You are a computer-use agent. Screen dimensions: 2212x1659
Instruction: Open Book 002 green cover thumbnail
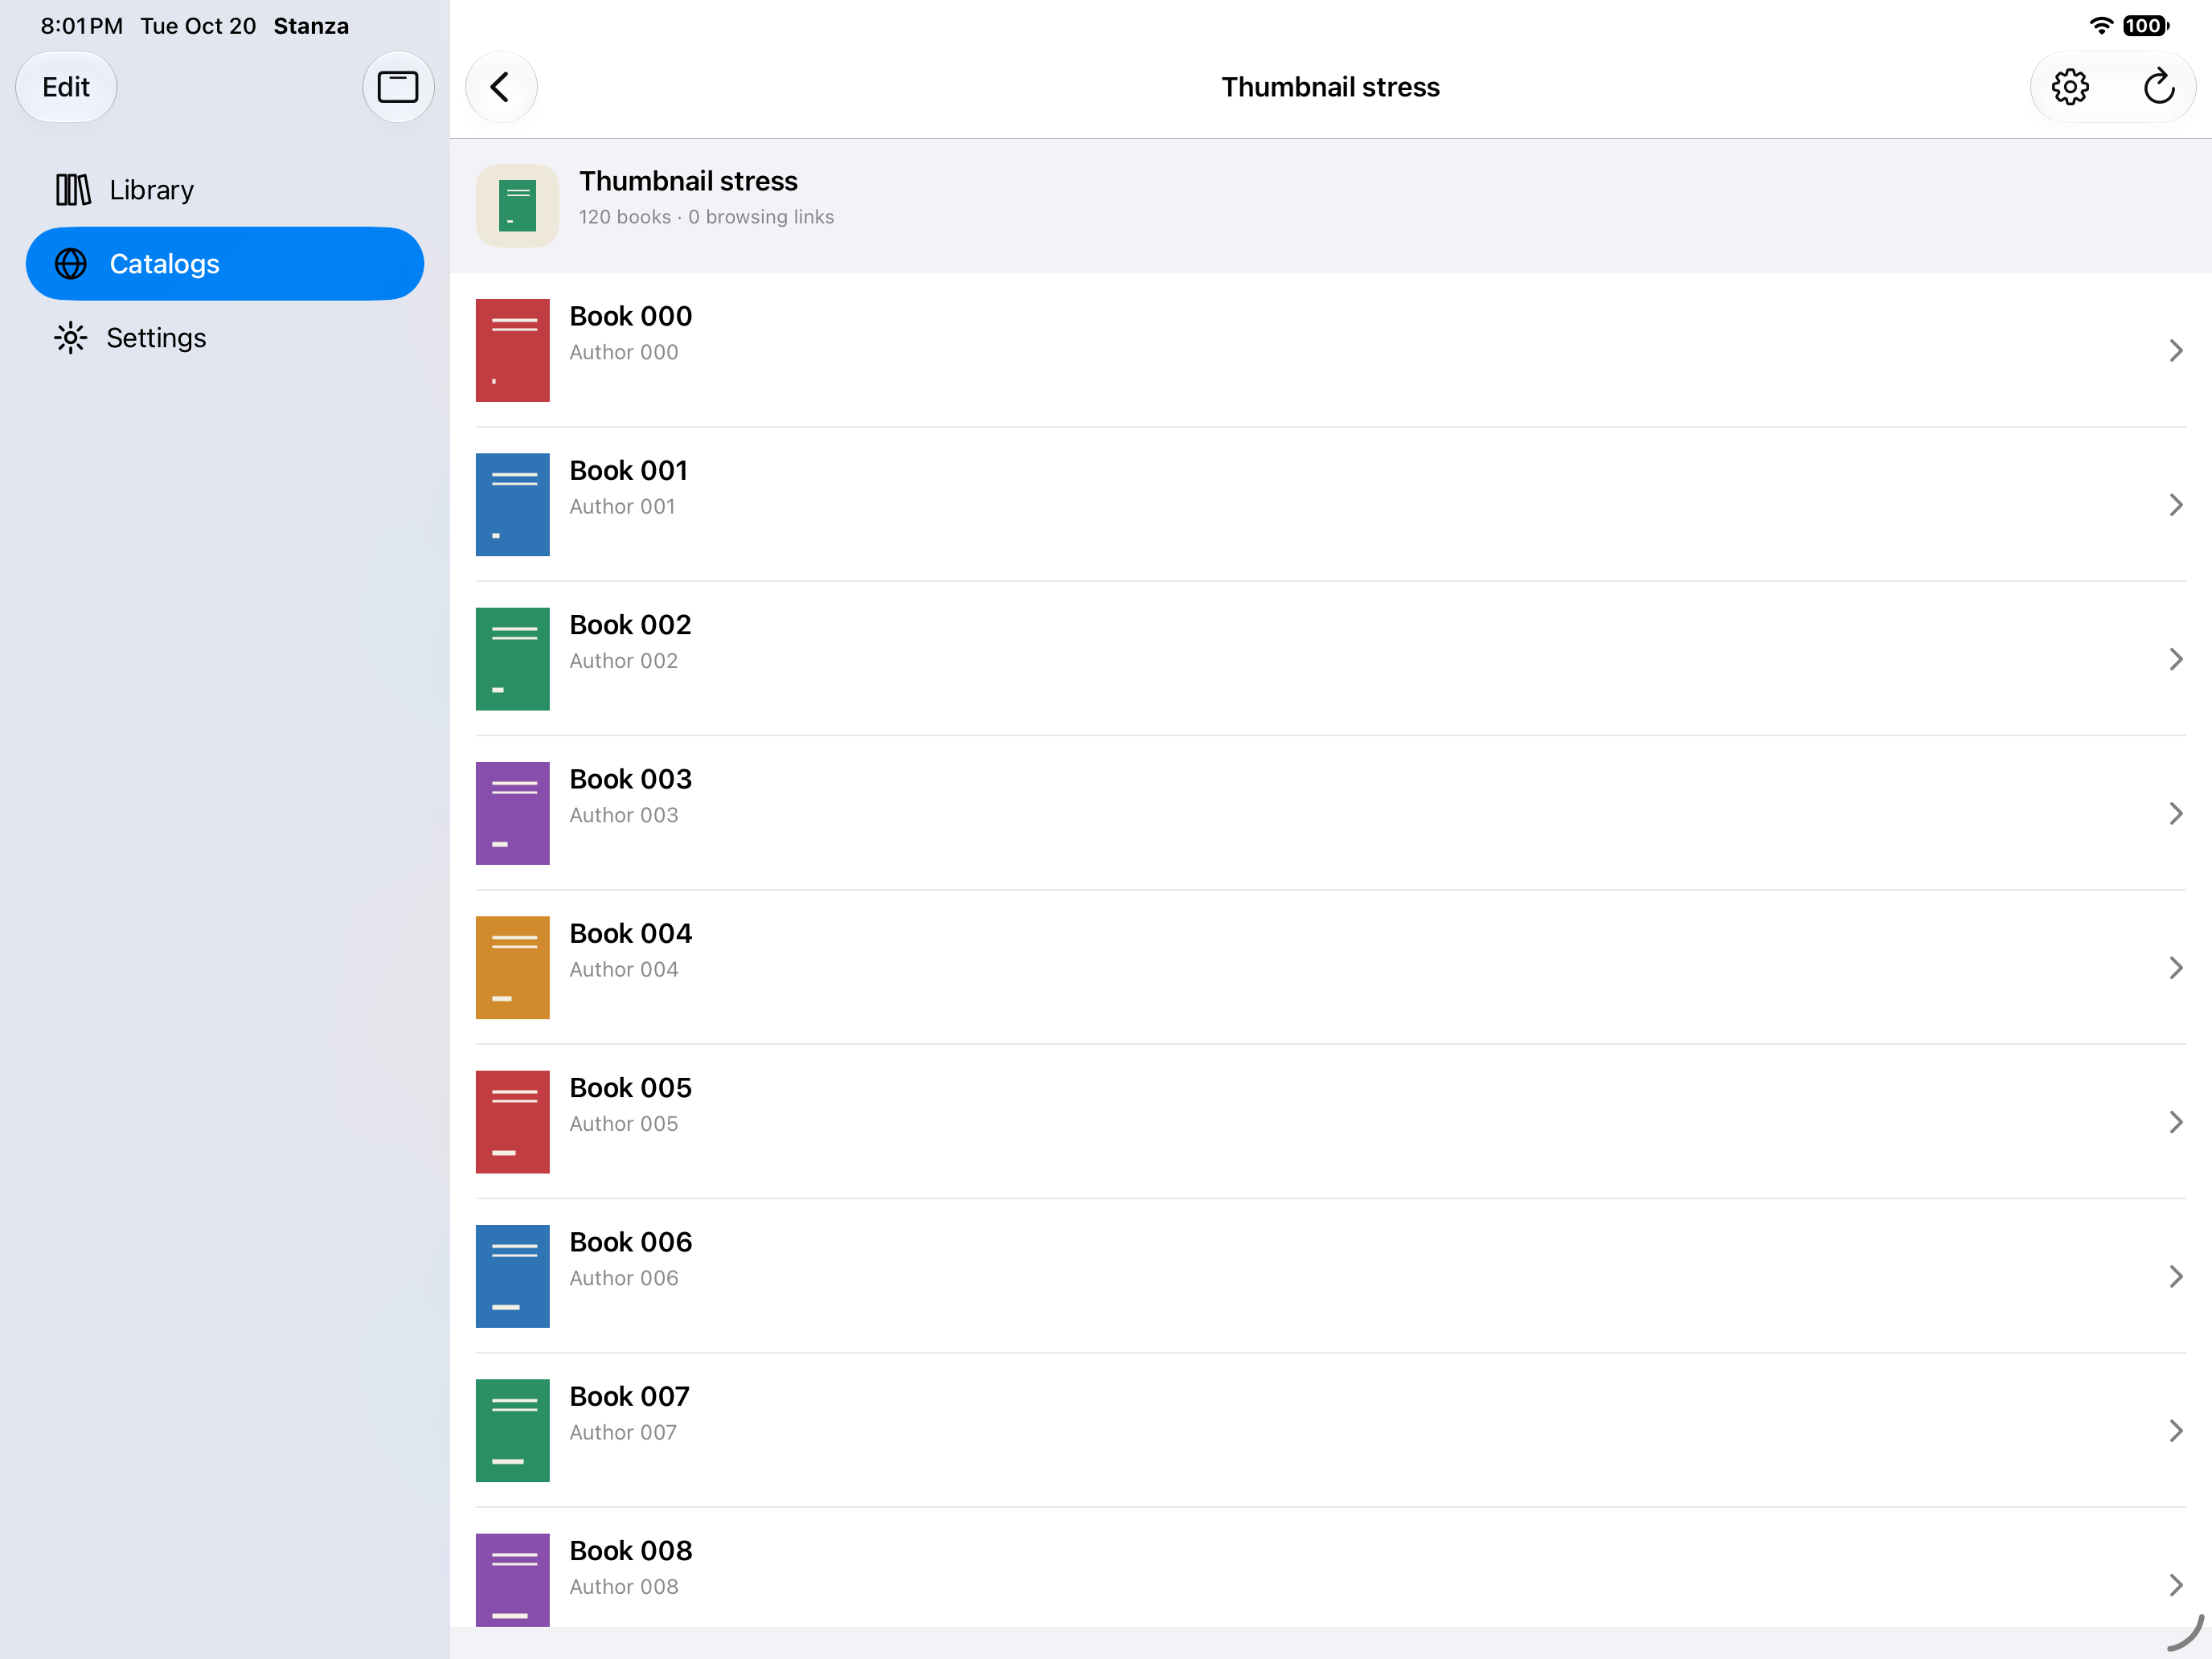512,659
